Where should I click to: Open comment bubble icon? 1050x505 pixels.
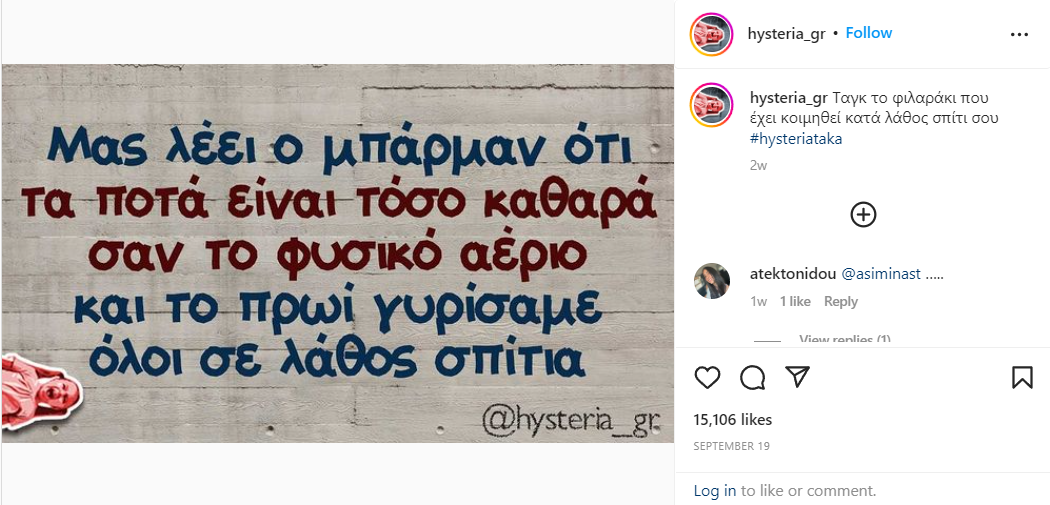(x=753, y=378)
